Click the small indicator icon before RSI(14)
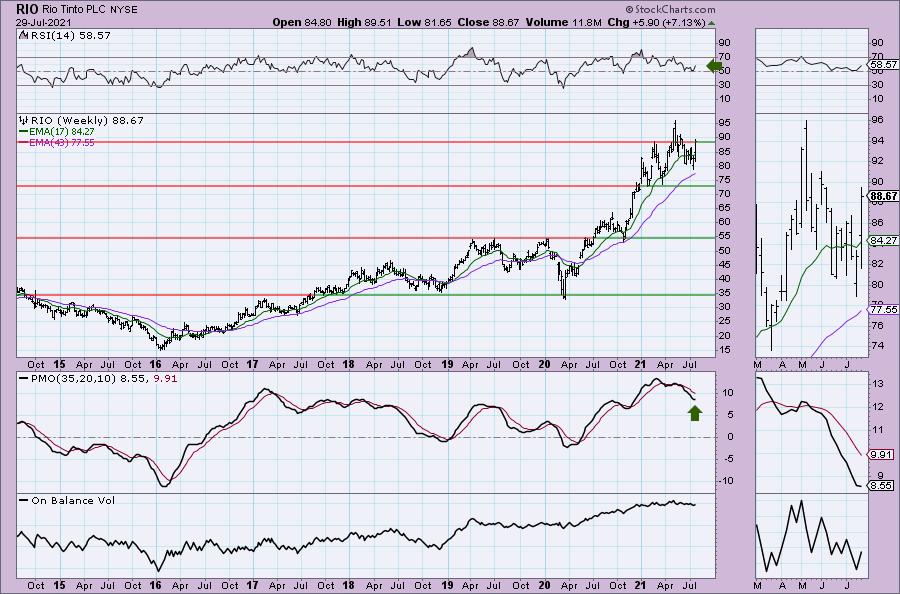Image resolution: width=900 pixels, height=594 pixels. click(x=23, y=35)
